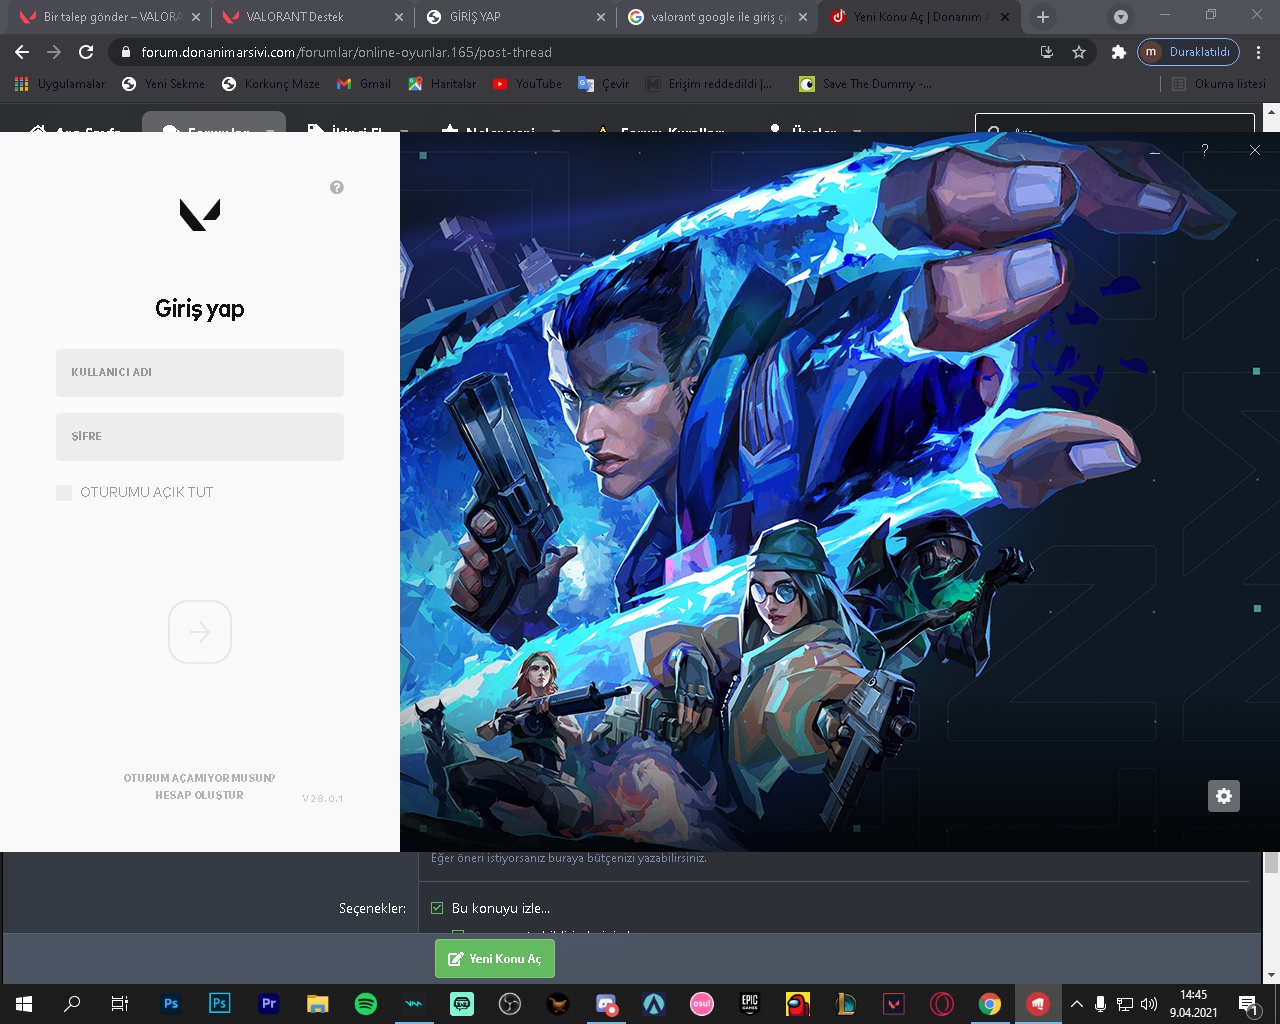Switch to Riot Client on taskbar
The image size is (1280, 1024).
coord(1038,1004)
